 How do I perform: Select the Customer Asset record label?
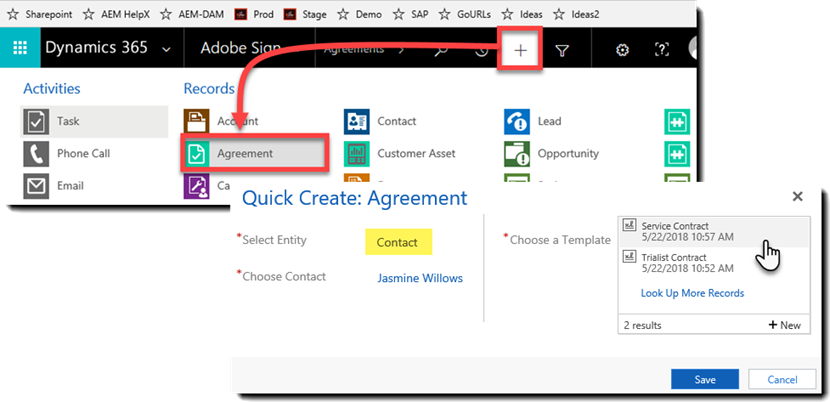tap(416, 154)
